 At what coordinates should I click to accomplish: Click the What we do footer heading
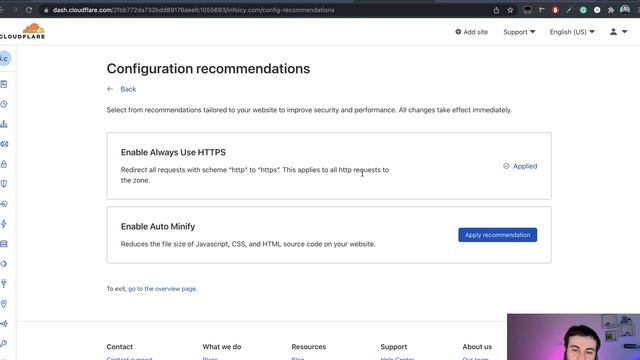coord(222,347)
